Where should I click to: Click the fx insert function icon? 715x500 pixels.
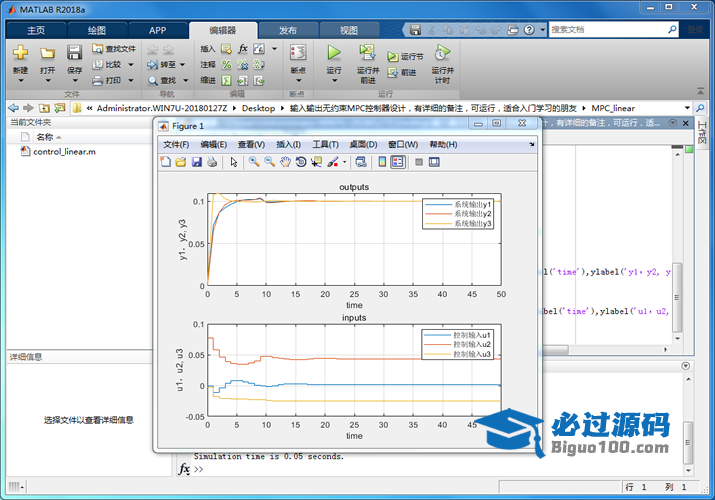tap(243, 49)
